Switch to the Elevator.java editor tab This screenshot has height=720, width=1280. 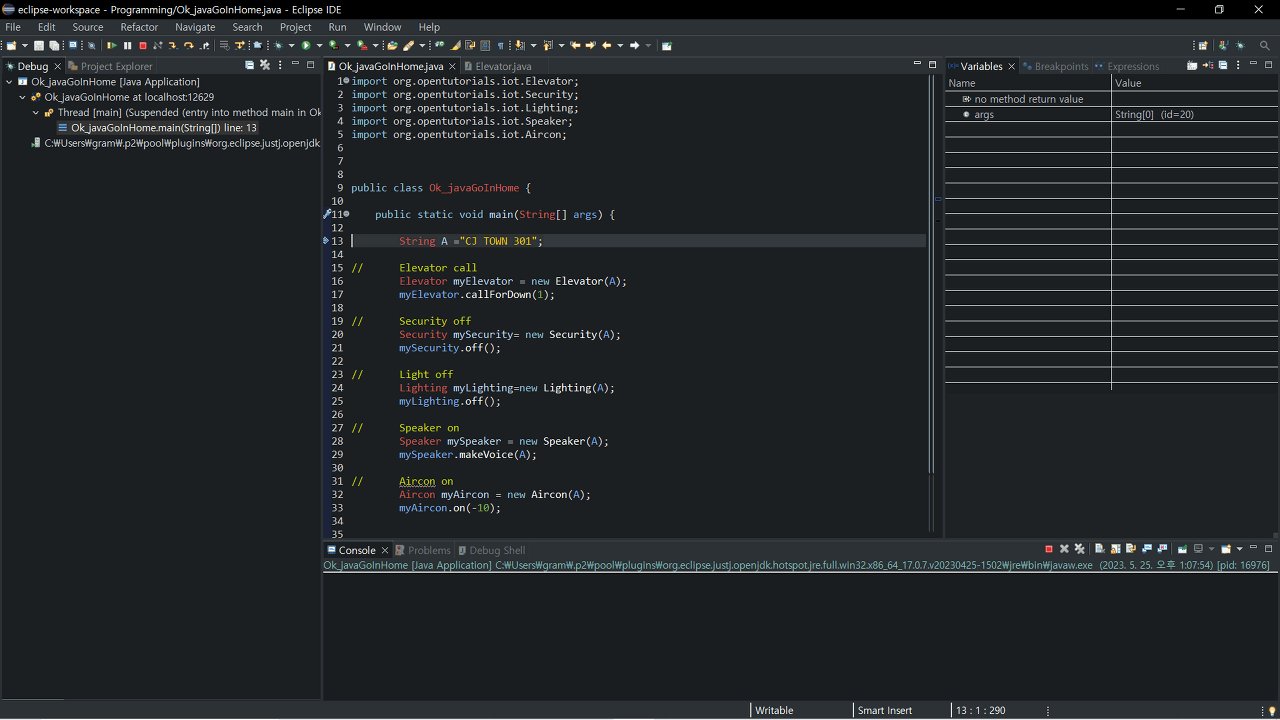click(503, 66)
